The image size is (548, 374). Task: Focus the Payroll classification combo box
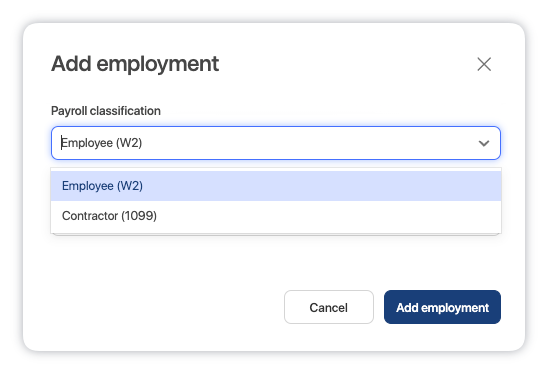276,143
